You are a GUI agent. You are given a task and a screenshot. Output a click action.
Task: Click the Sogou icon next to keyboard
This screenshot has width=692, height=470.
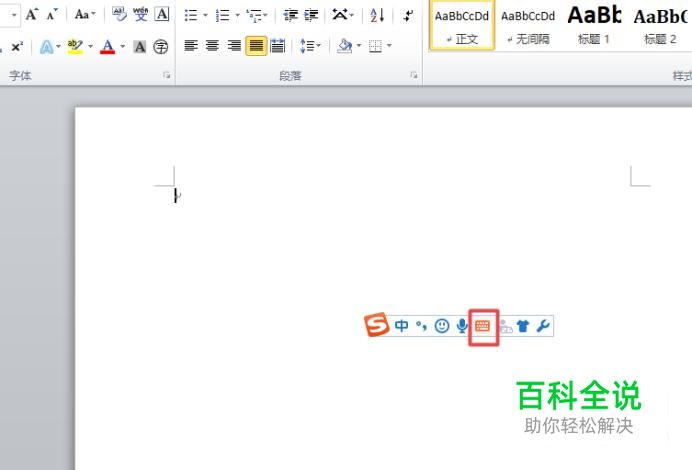point(506,327)
